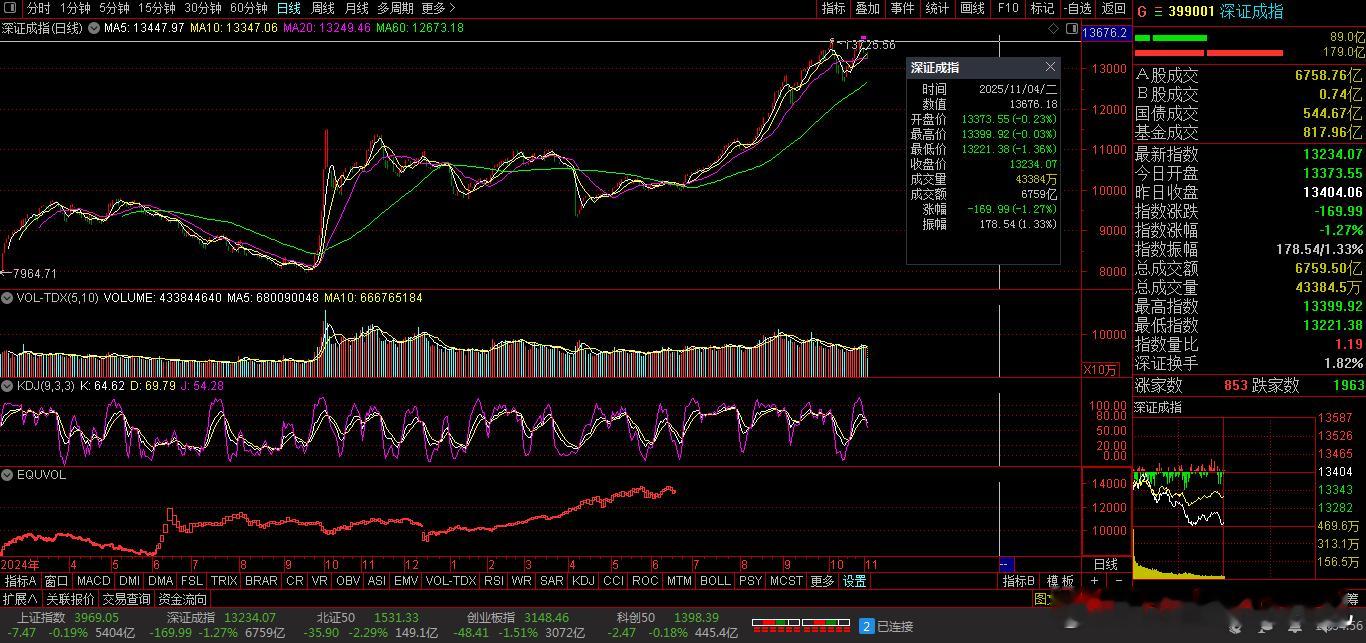Select 30分钟 period

pos(203,8)
